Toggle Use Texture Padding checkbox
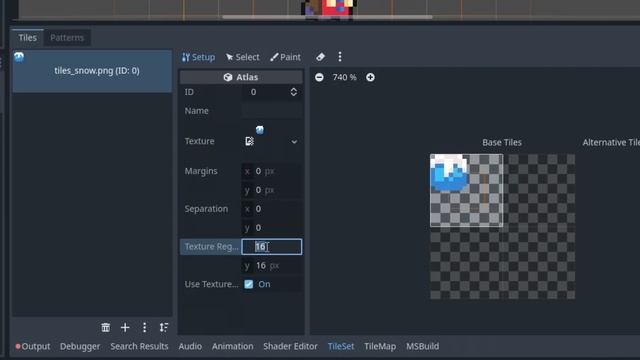Image resolution: width=640 pixels, height=360 pixels. click(x=249, y=284)
